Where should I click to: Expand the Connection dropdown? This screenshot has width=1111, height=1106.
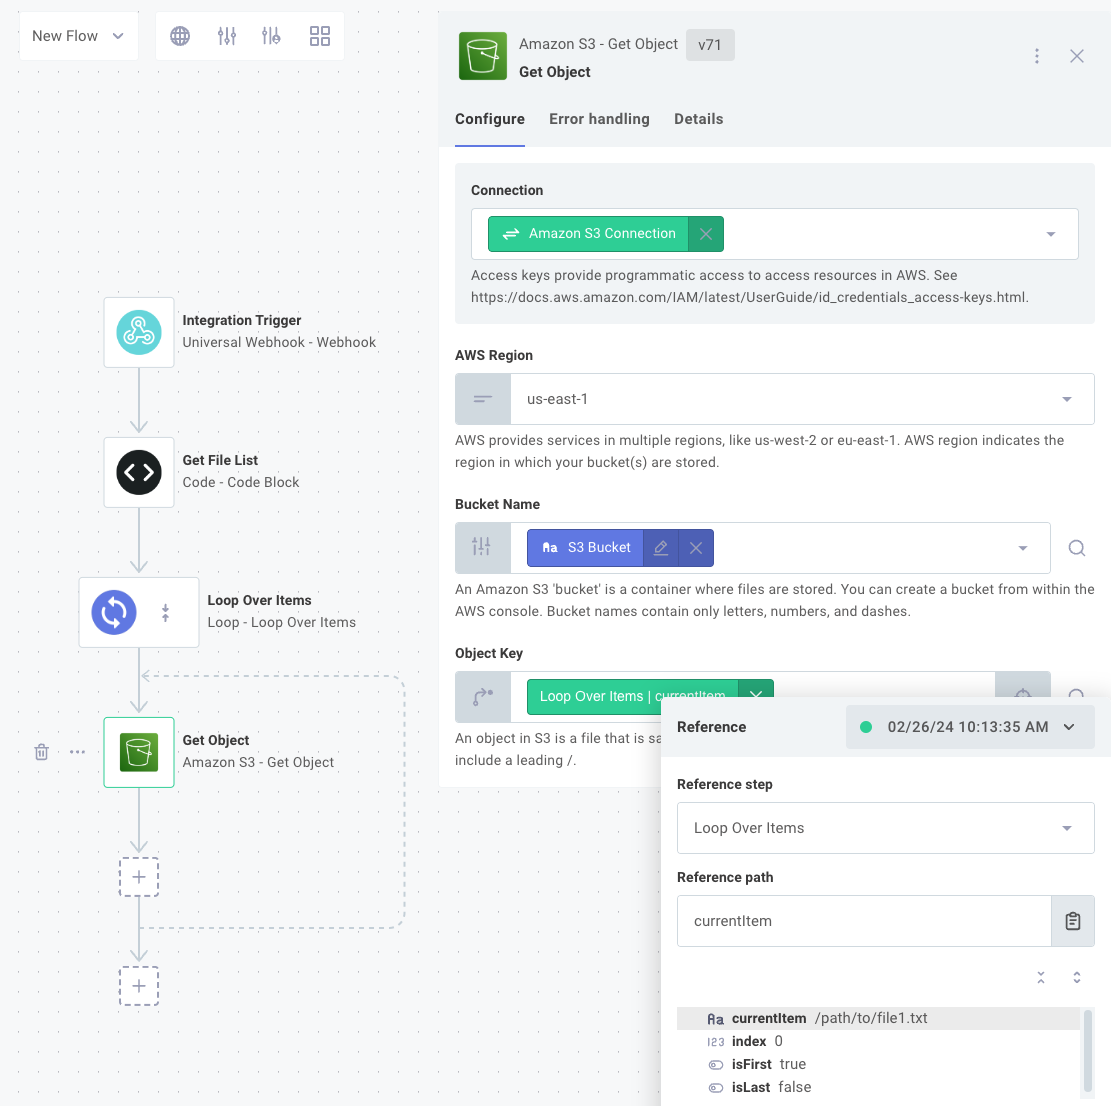[1051, 234]
